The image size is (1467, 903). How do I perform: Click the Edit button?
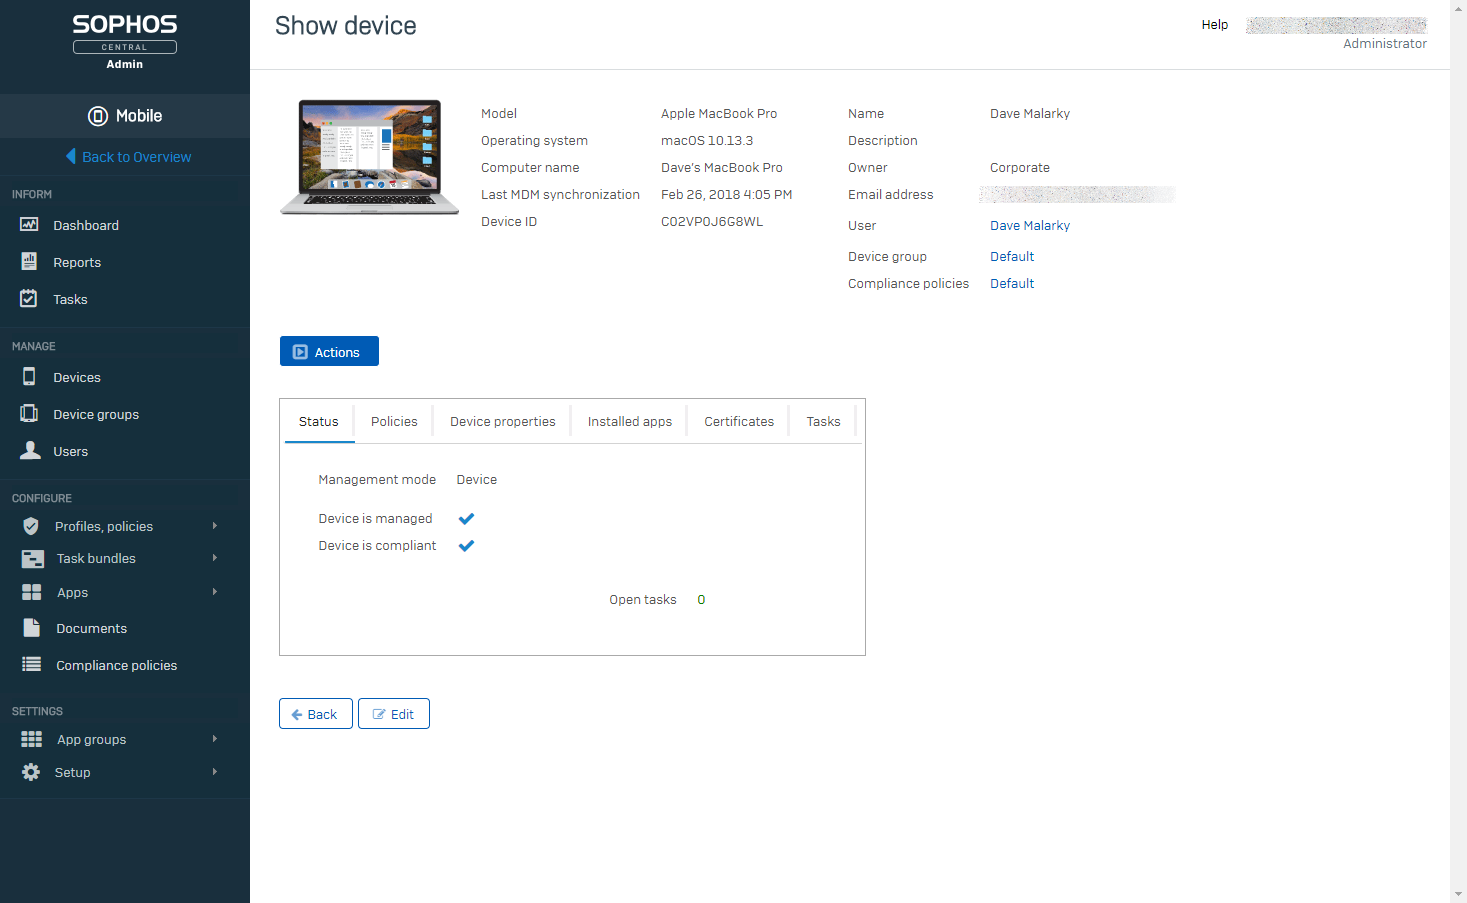click(394, 714)
